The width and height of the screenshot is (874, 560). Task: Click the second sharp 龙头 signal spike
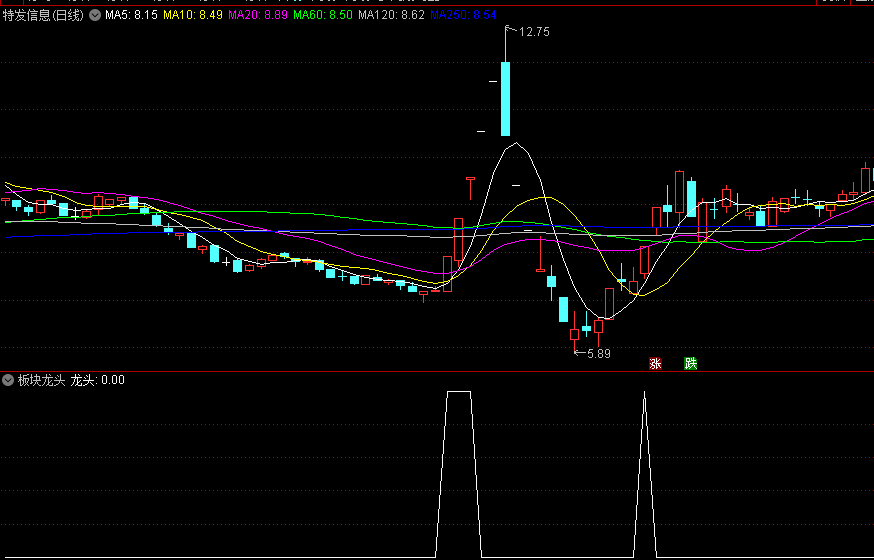coord(644,394)
